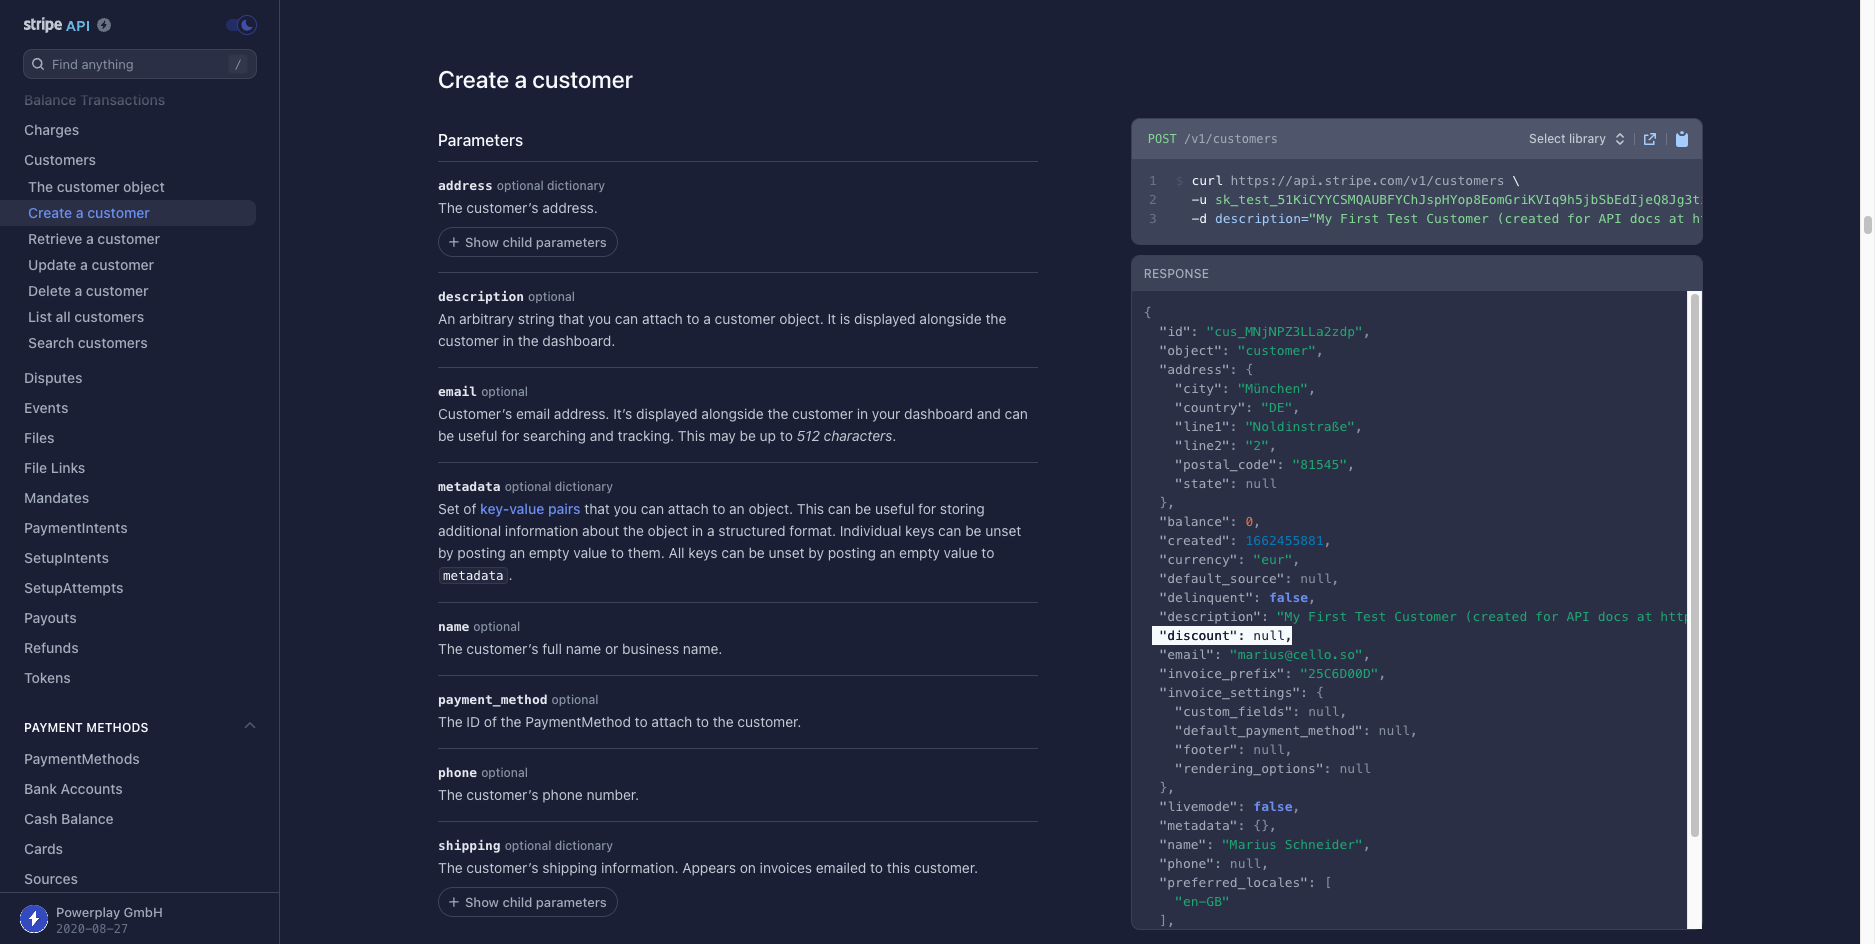Screen dimensions: 1875x944
Task: Open the Sources section
Action: [x=51, y=879]
